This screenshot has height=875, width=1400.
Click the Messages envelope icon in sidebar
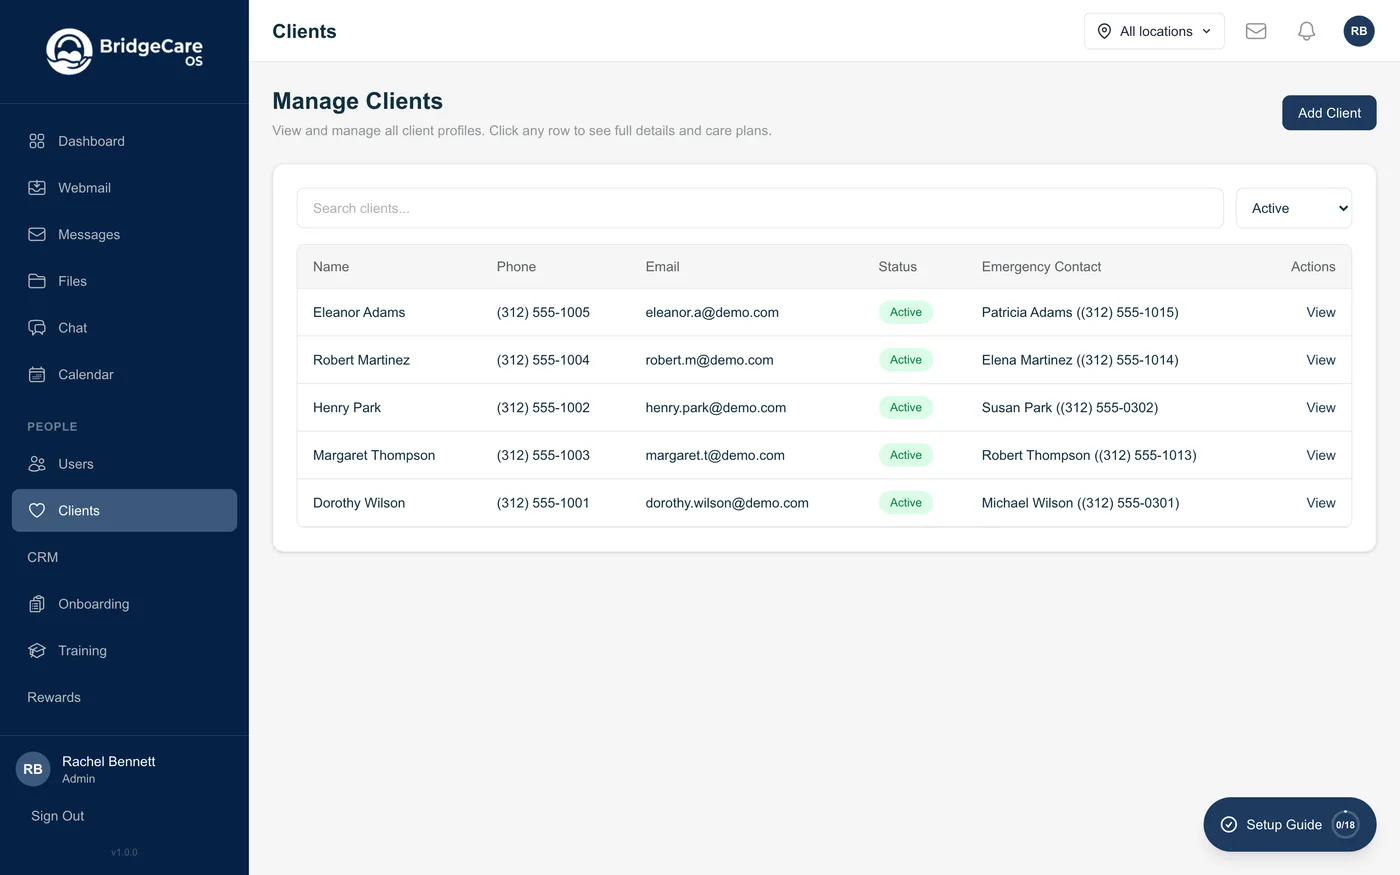[37, 234]
